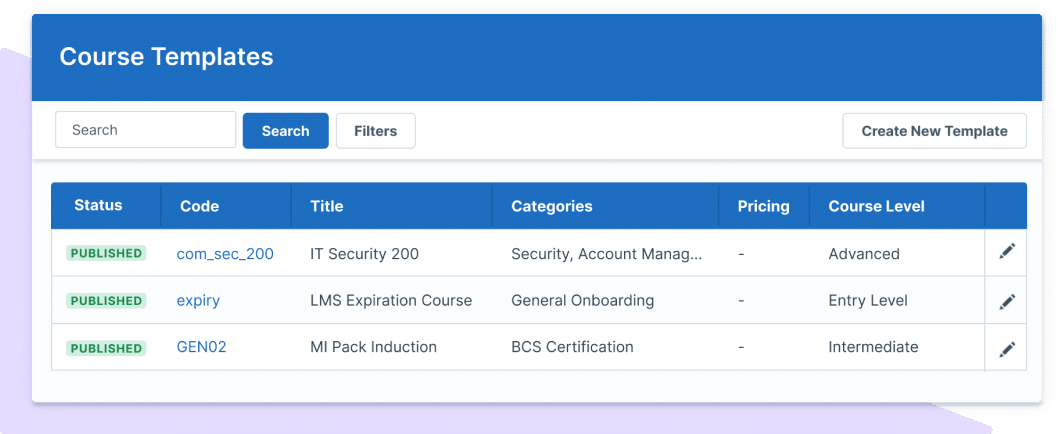Click PUBLISHED badge on expiry row
This screenshot has width=1058, height=434.
coord(106,300)
